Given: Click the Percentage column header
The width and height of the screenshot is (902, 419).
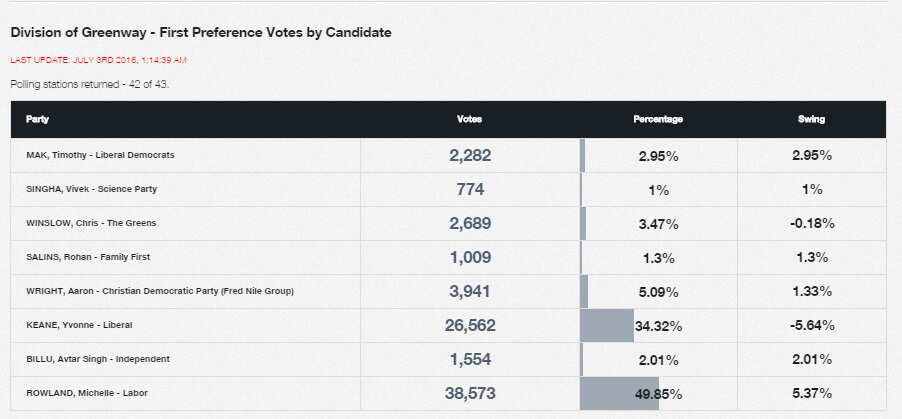Looking at the screenshot, I should coord(658,120).
